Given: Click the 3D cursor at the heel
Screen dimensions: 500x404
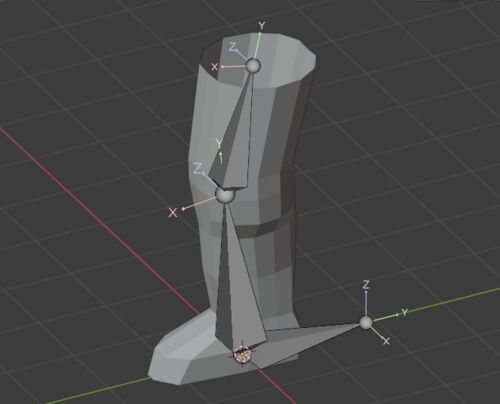Looking at the screenshot, I should 242,354.
